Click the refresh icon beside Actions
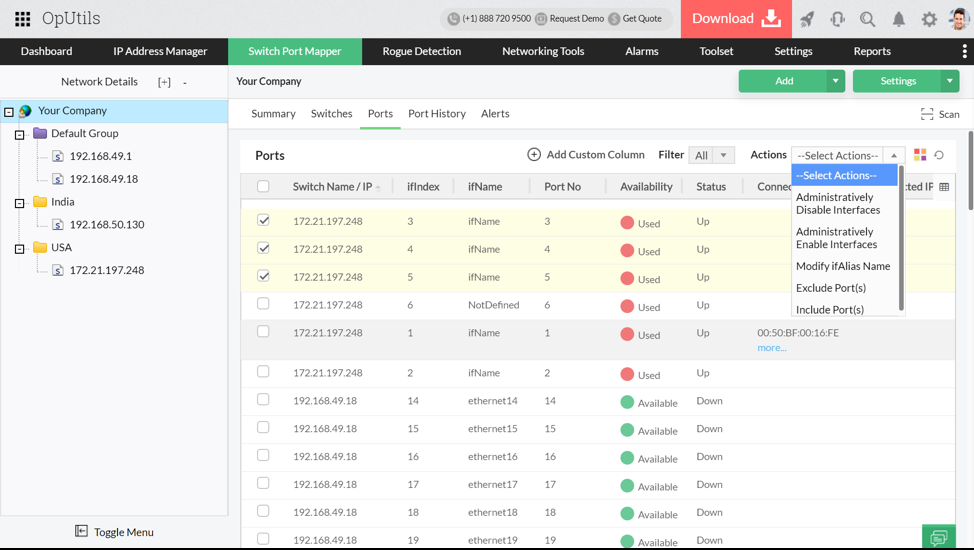This screenshot has width=974, height=550. tap(939, 155)
